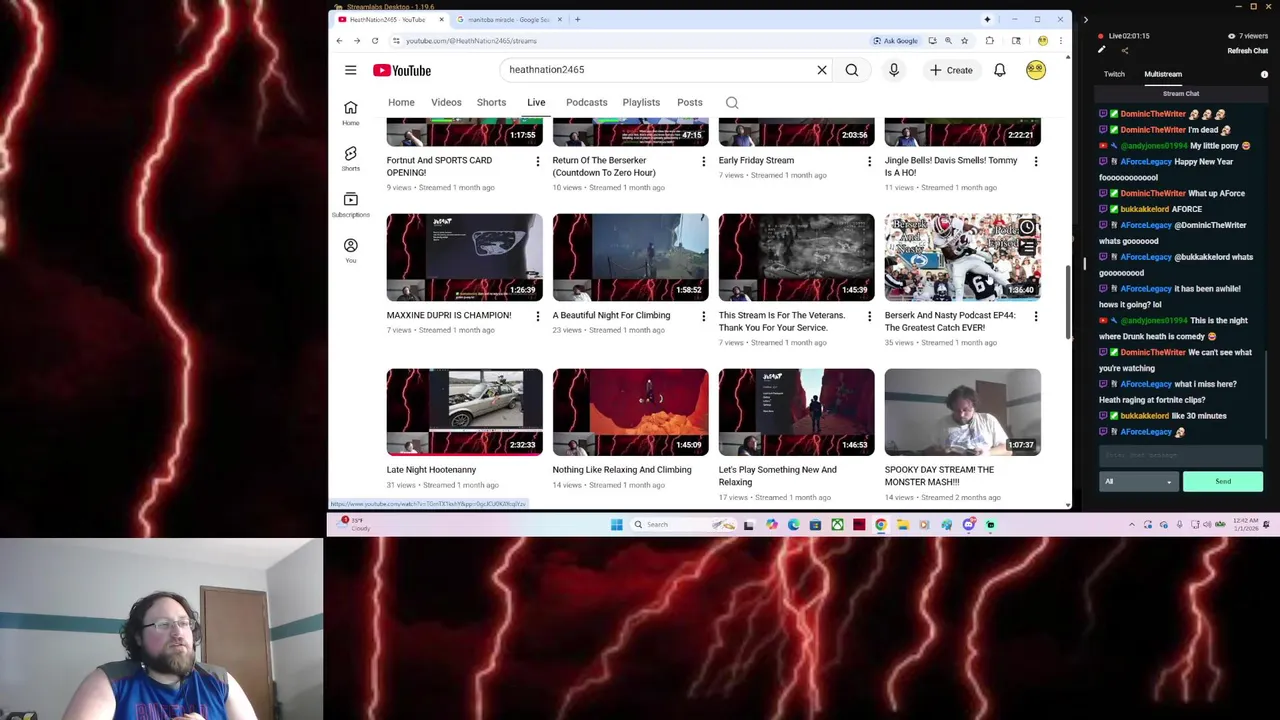Viewport: 1280px width, 720px height.
Task: Show hidden system tray icons
Action: pyautogui.click(x=1132, y=524)
